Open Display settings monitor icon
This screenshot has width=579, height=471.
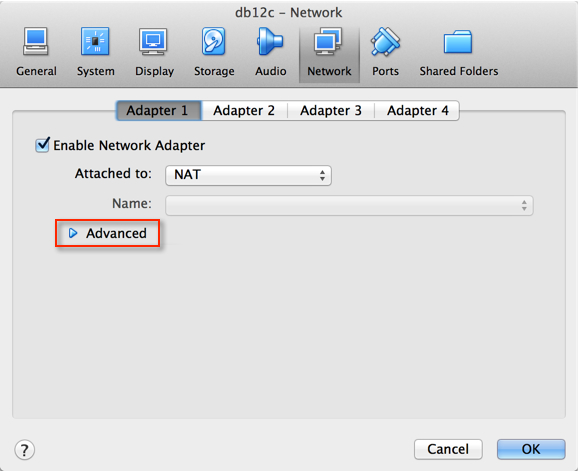[153, 41]
